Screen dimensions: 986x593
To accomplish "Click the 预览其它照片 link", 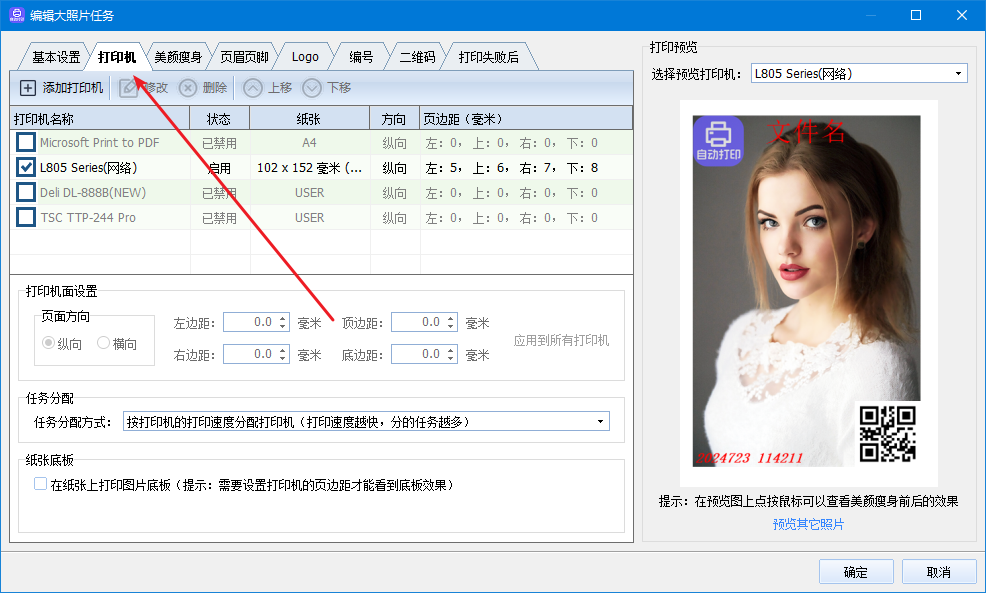I will pos(808,524).
